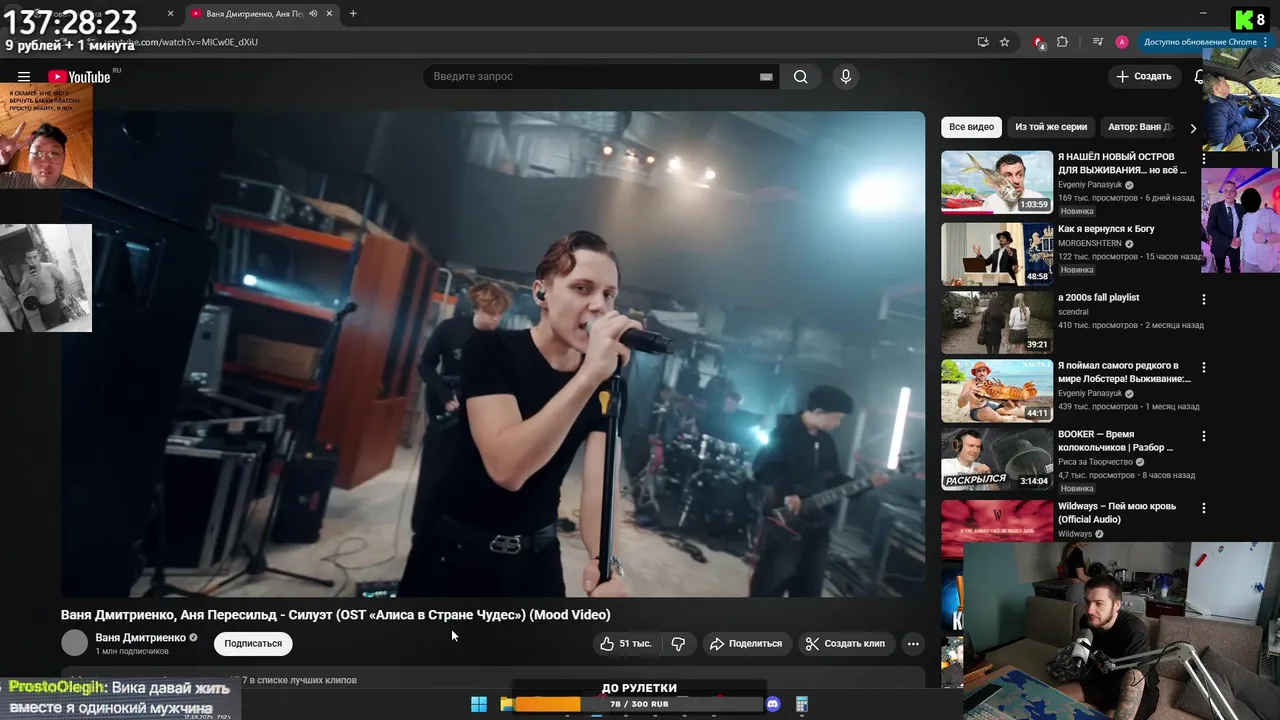Screen dimensions: 1280x720
Task: Bookmark this page with the star icon
Action: [1004, 42]
